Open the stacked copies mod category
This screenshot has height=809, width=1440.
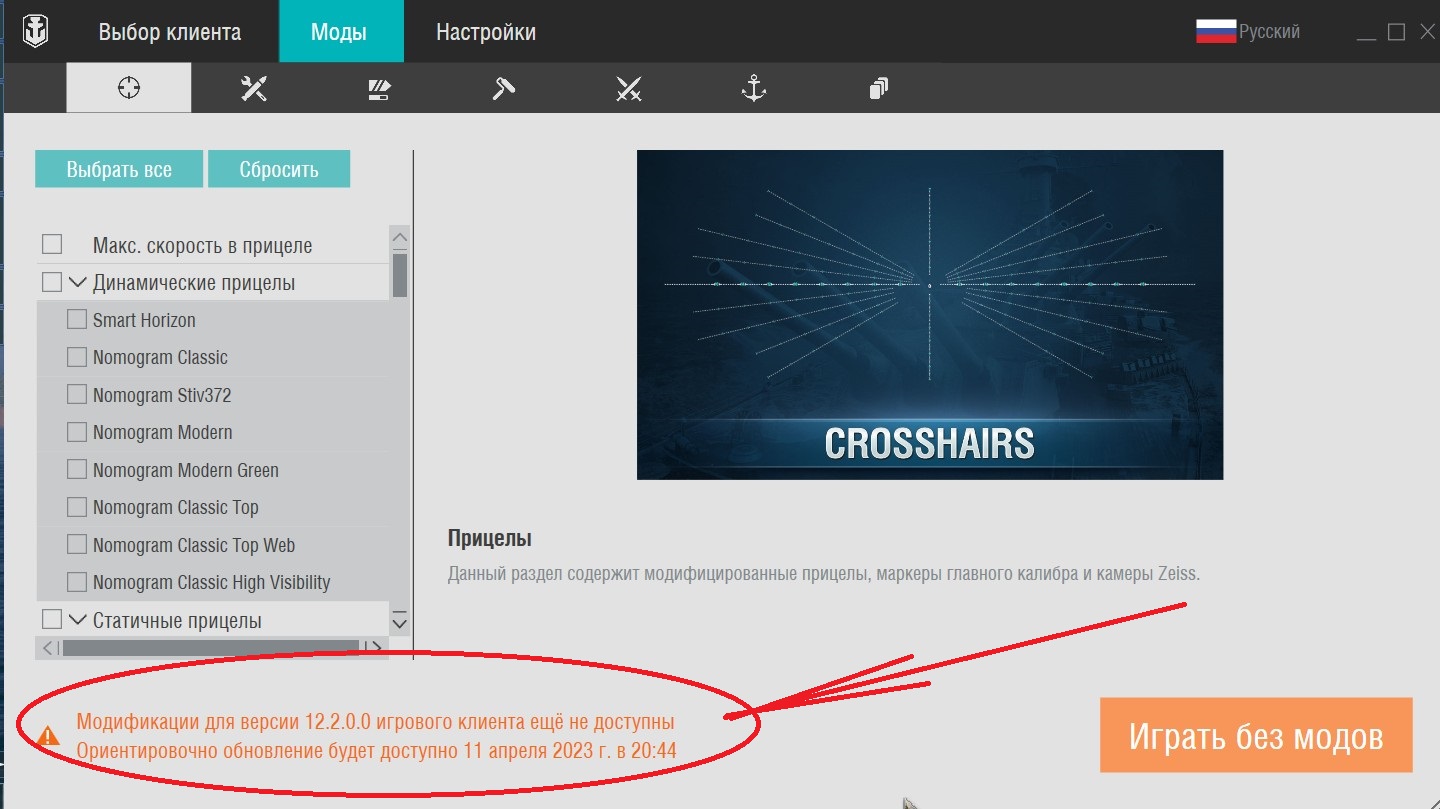coord(878,88)
